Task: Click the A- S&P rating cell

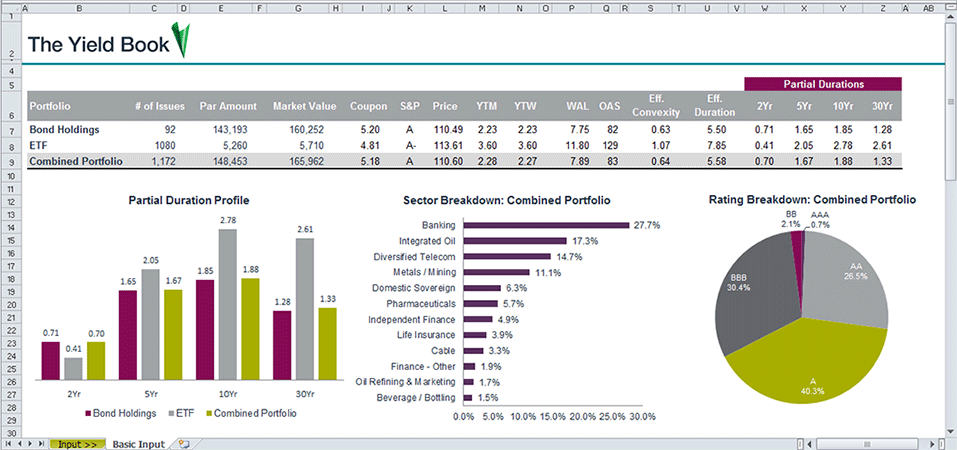Action: coord(410,146)
